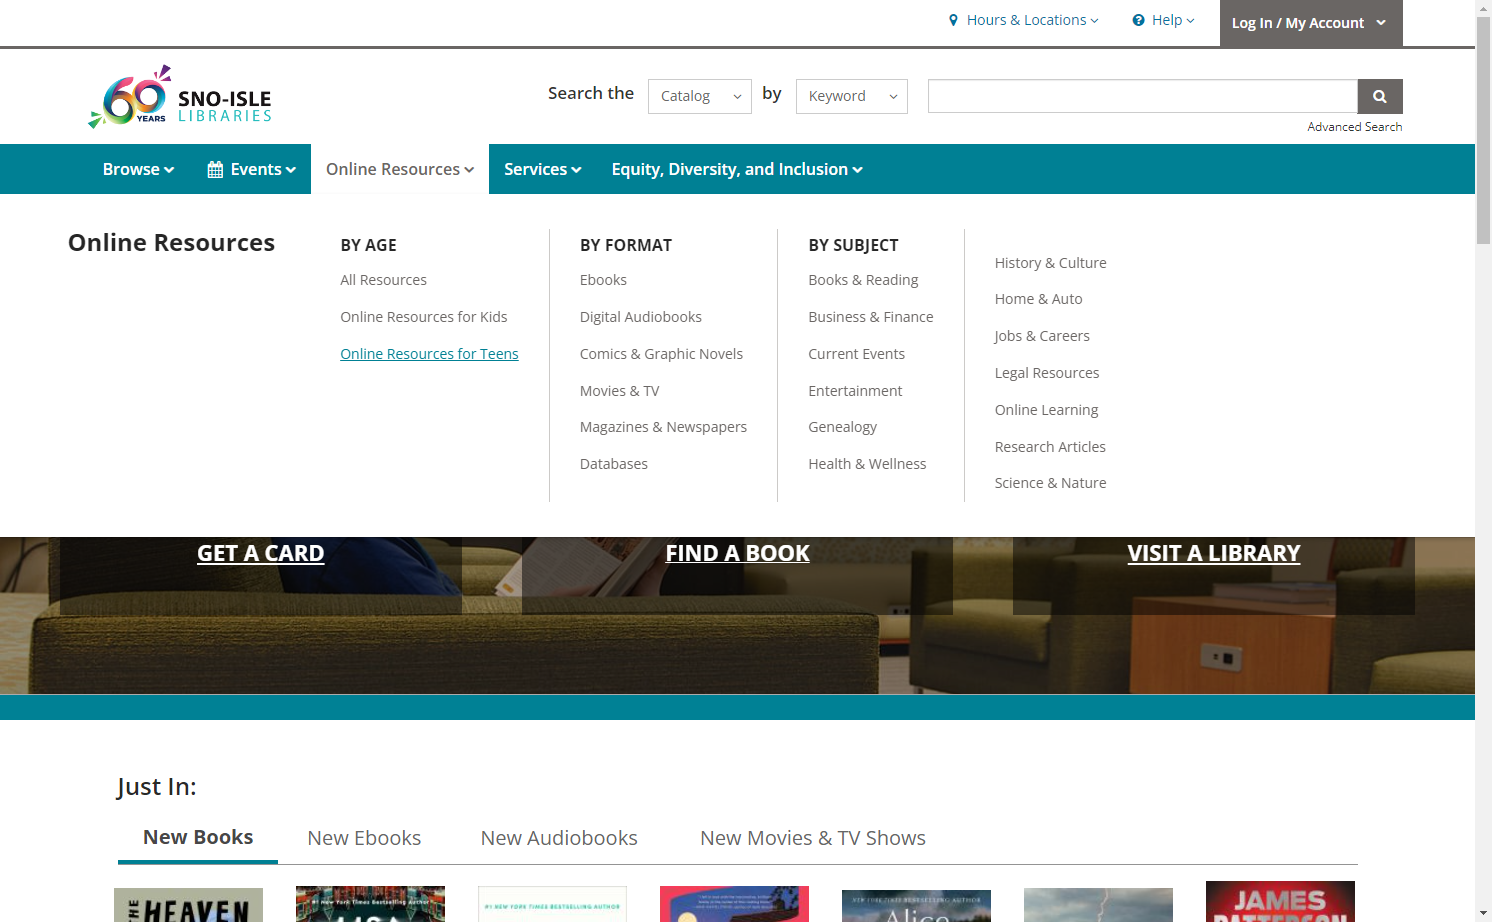The height and width of the screenshot is (922, 1492).
Task: Open Equity, Diversity, and Inclusion menu
Action: click(737, 169)
